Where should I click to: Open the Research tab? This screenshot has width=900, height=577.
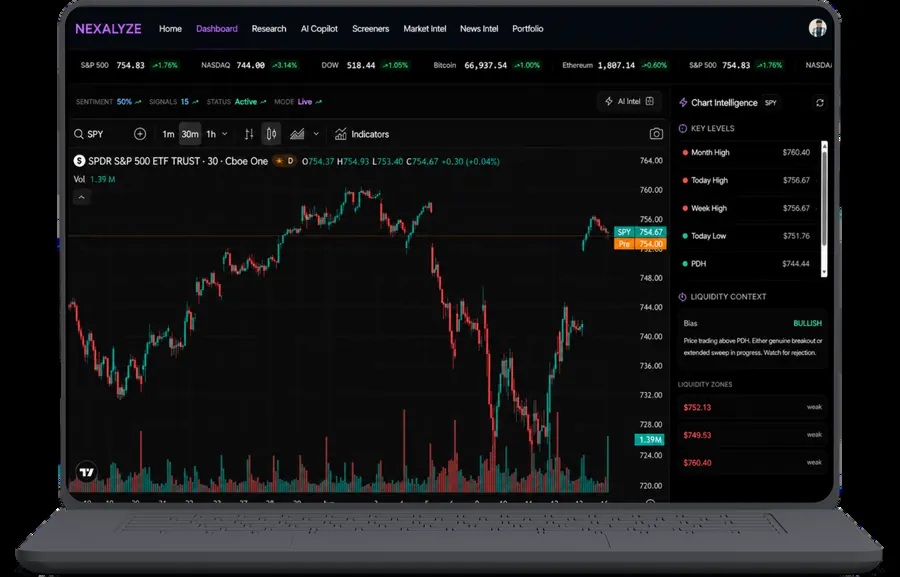click(x=269, y=29)
